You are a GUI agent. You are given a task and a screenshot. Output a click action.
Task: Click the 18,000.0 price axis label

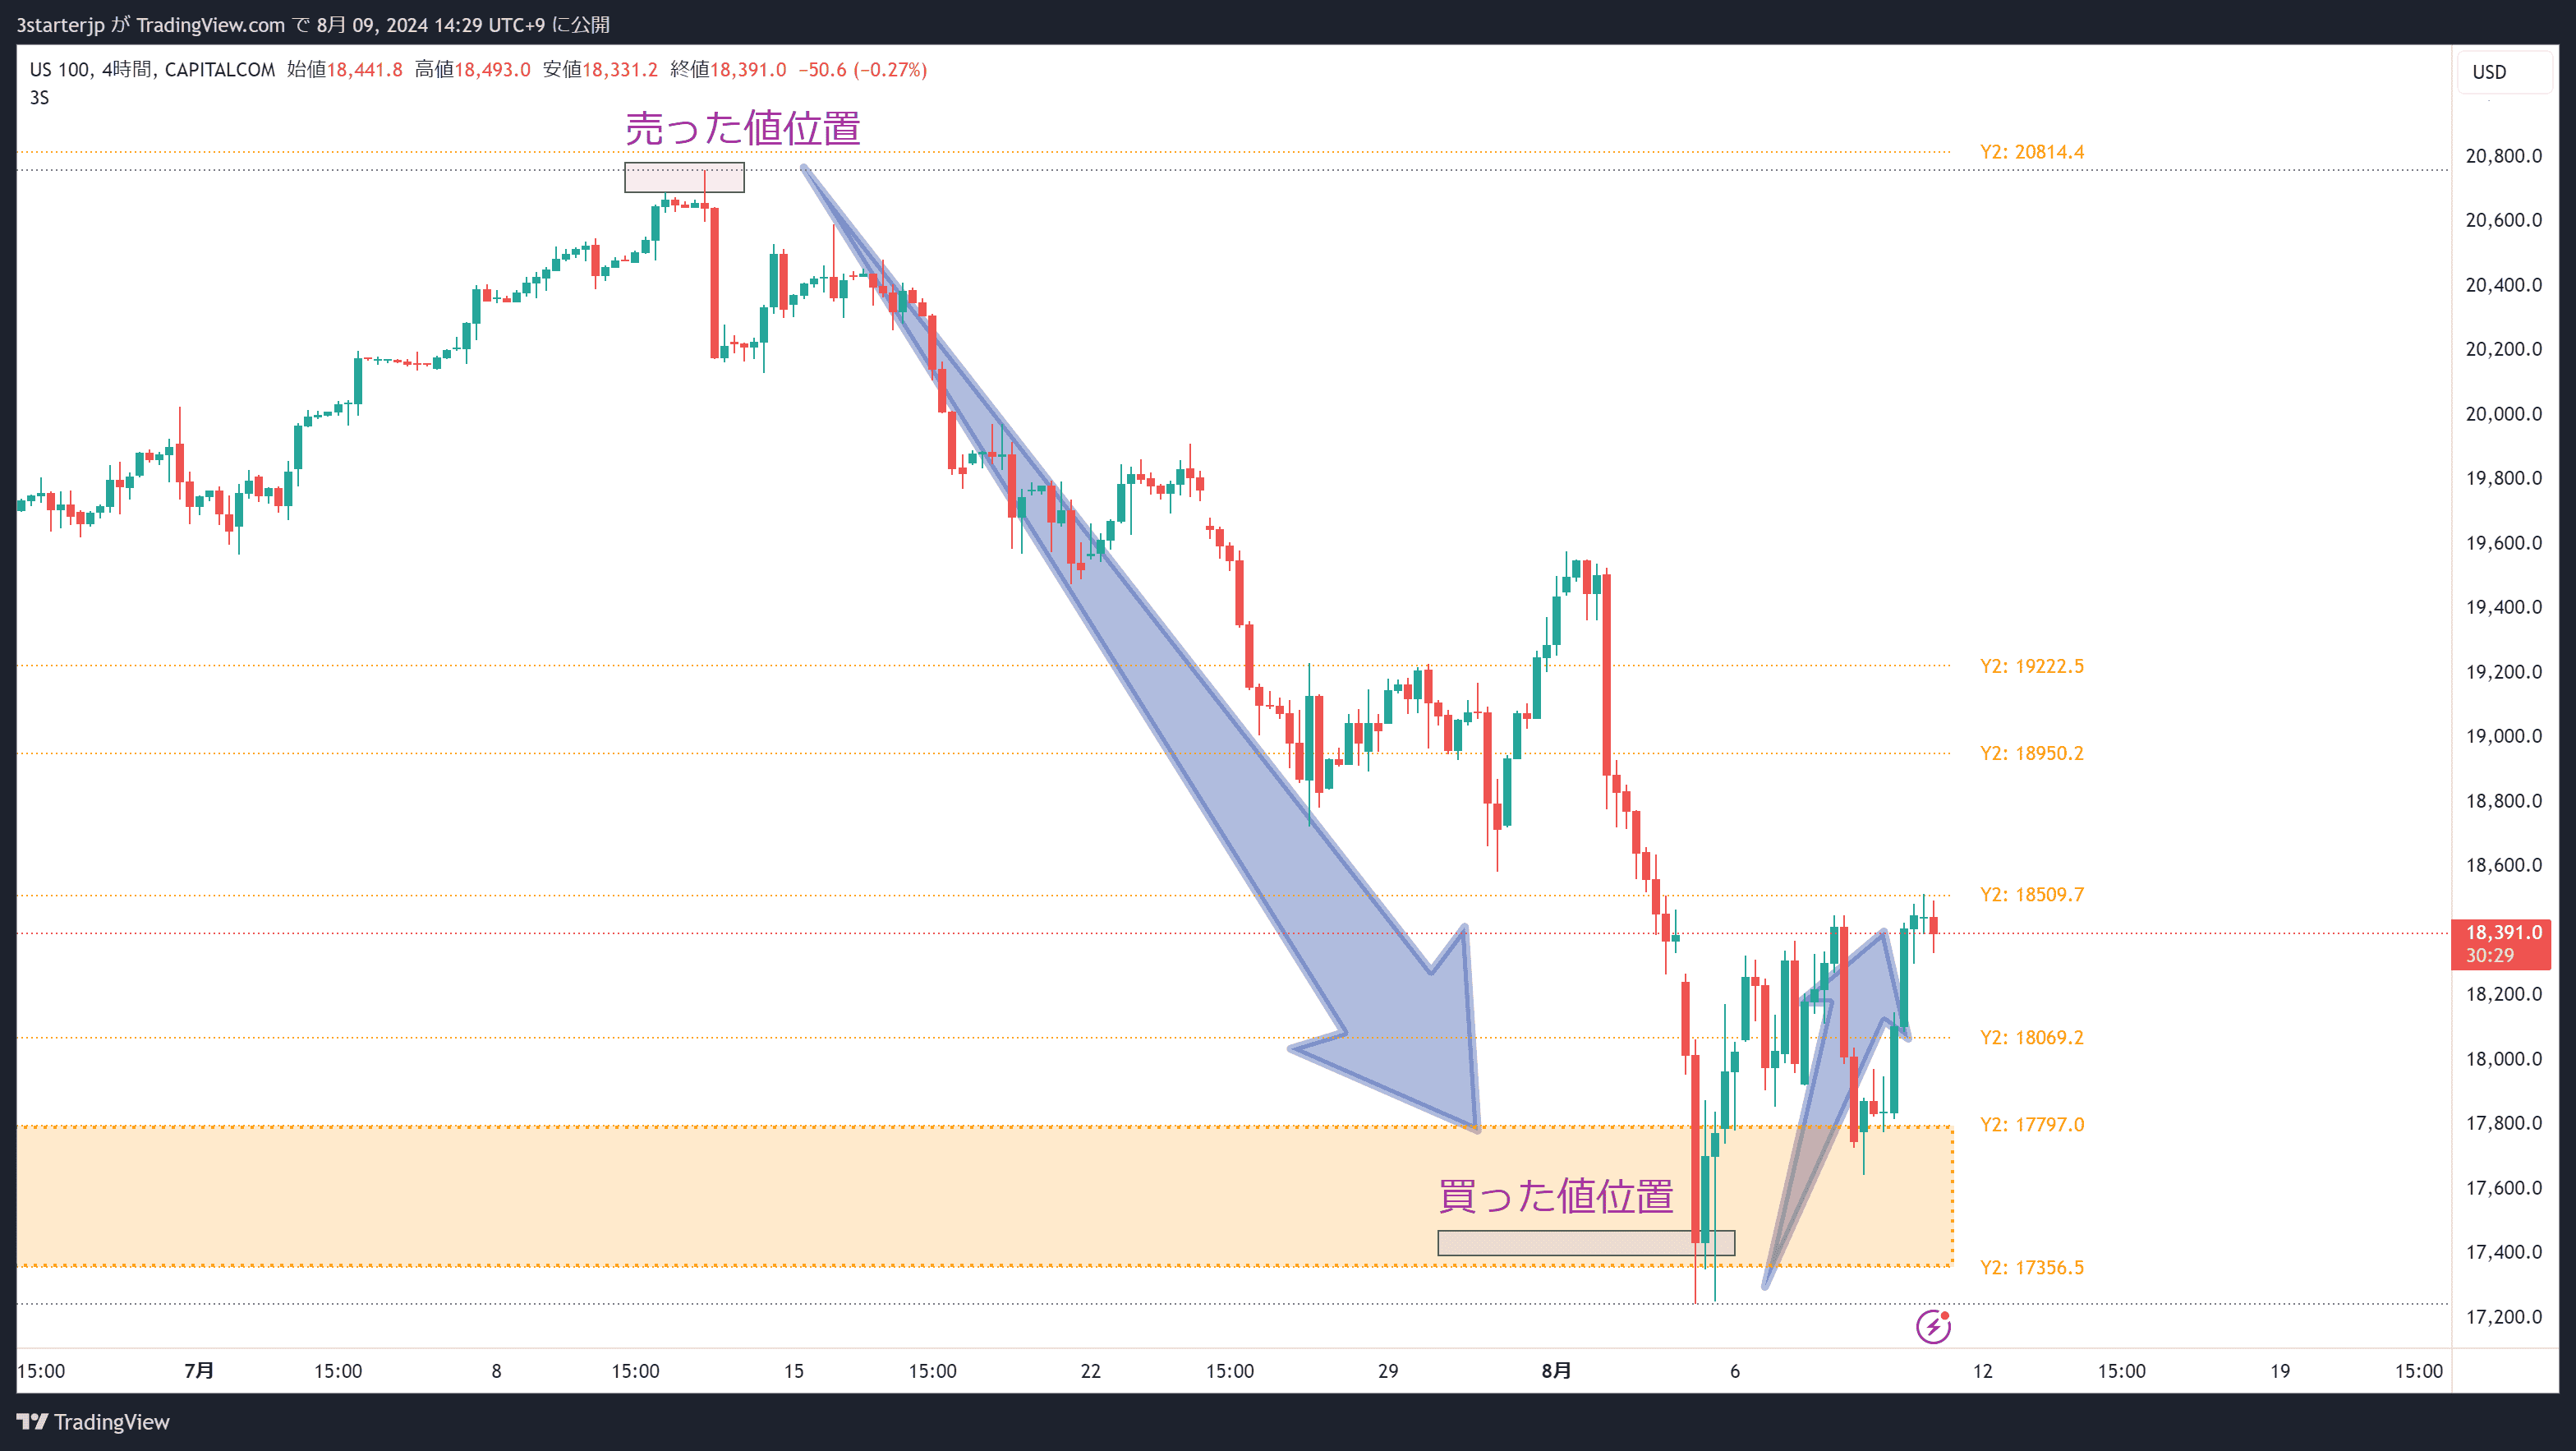pyautogui.click(x=2503, y=1059)
